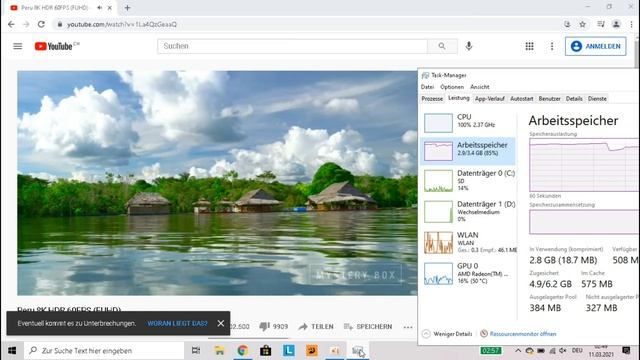Open Microsoft Store from the taskbar

[266, 351]
